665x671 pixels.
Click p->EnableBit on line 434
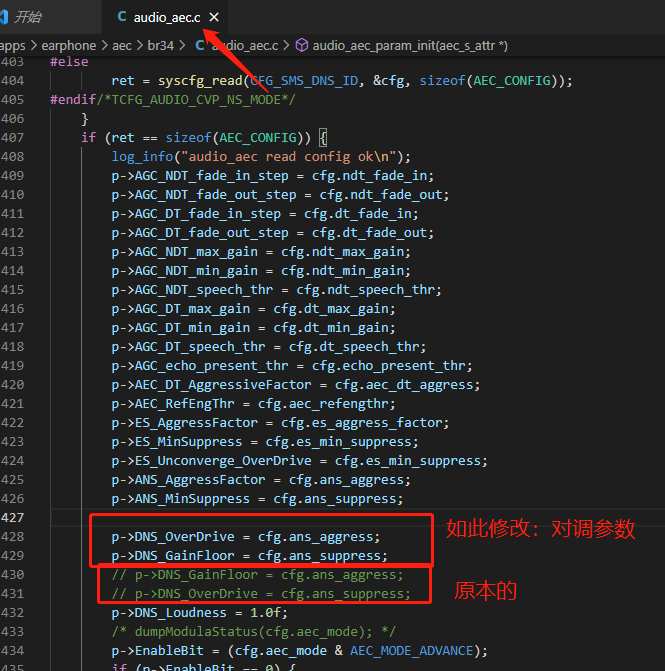coord(157,651)
